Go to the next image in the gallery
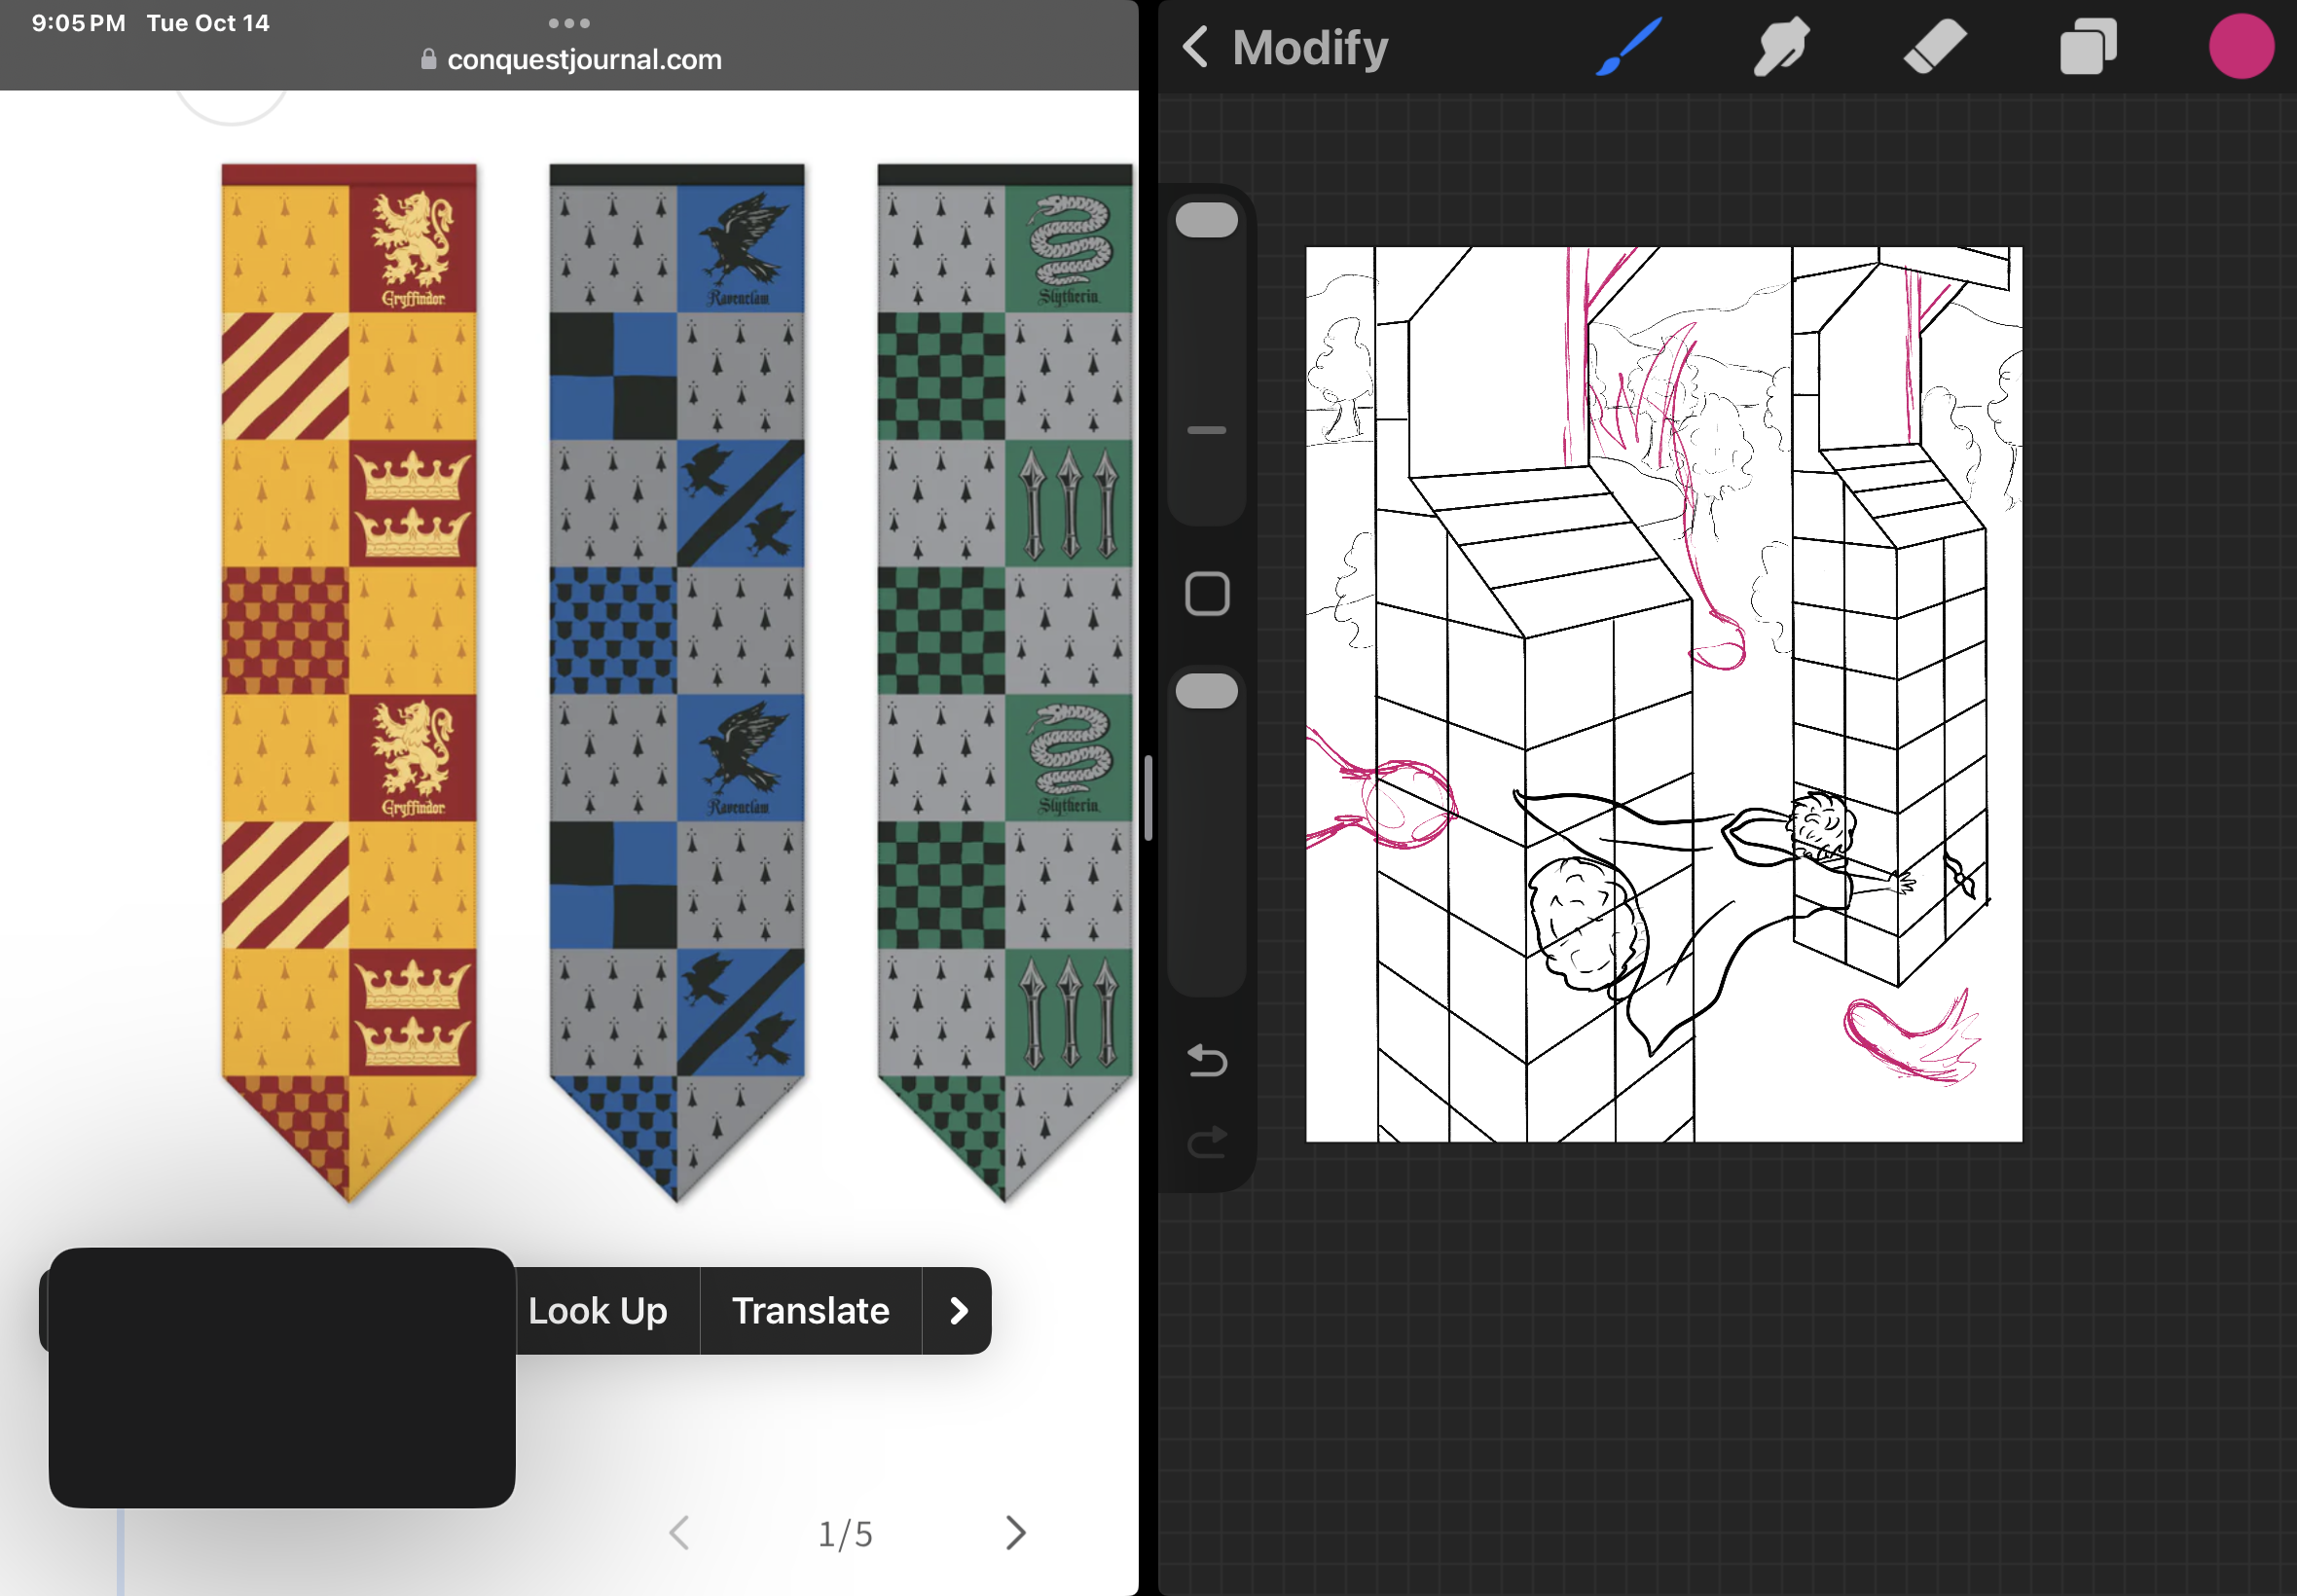Screen dimensions: 2297x1596 click(1015, 1532)
